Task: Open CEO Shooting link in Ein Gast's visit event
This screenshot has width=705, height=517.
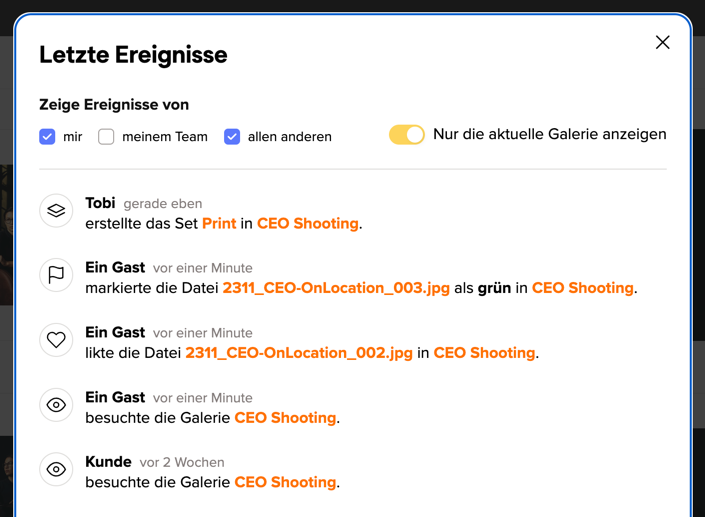Action: click(x=285, y=418)
